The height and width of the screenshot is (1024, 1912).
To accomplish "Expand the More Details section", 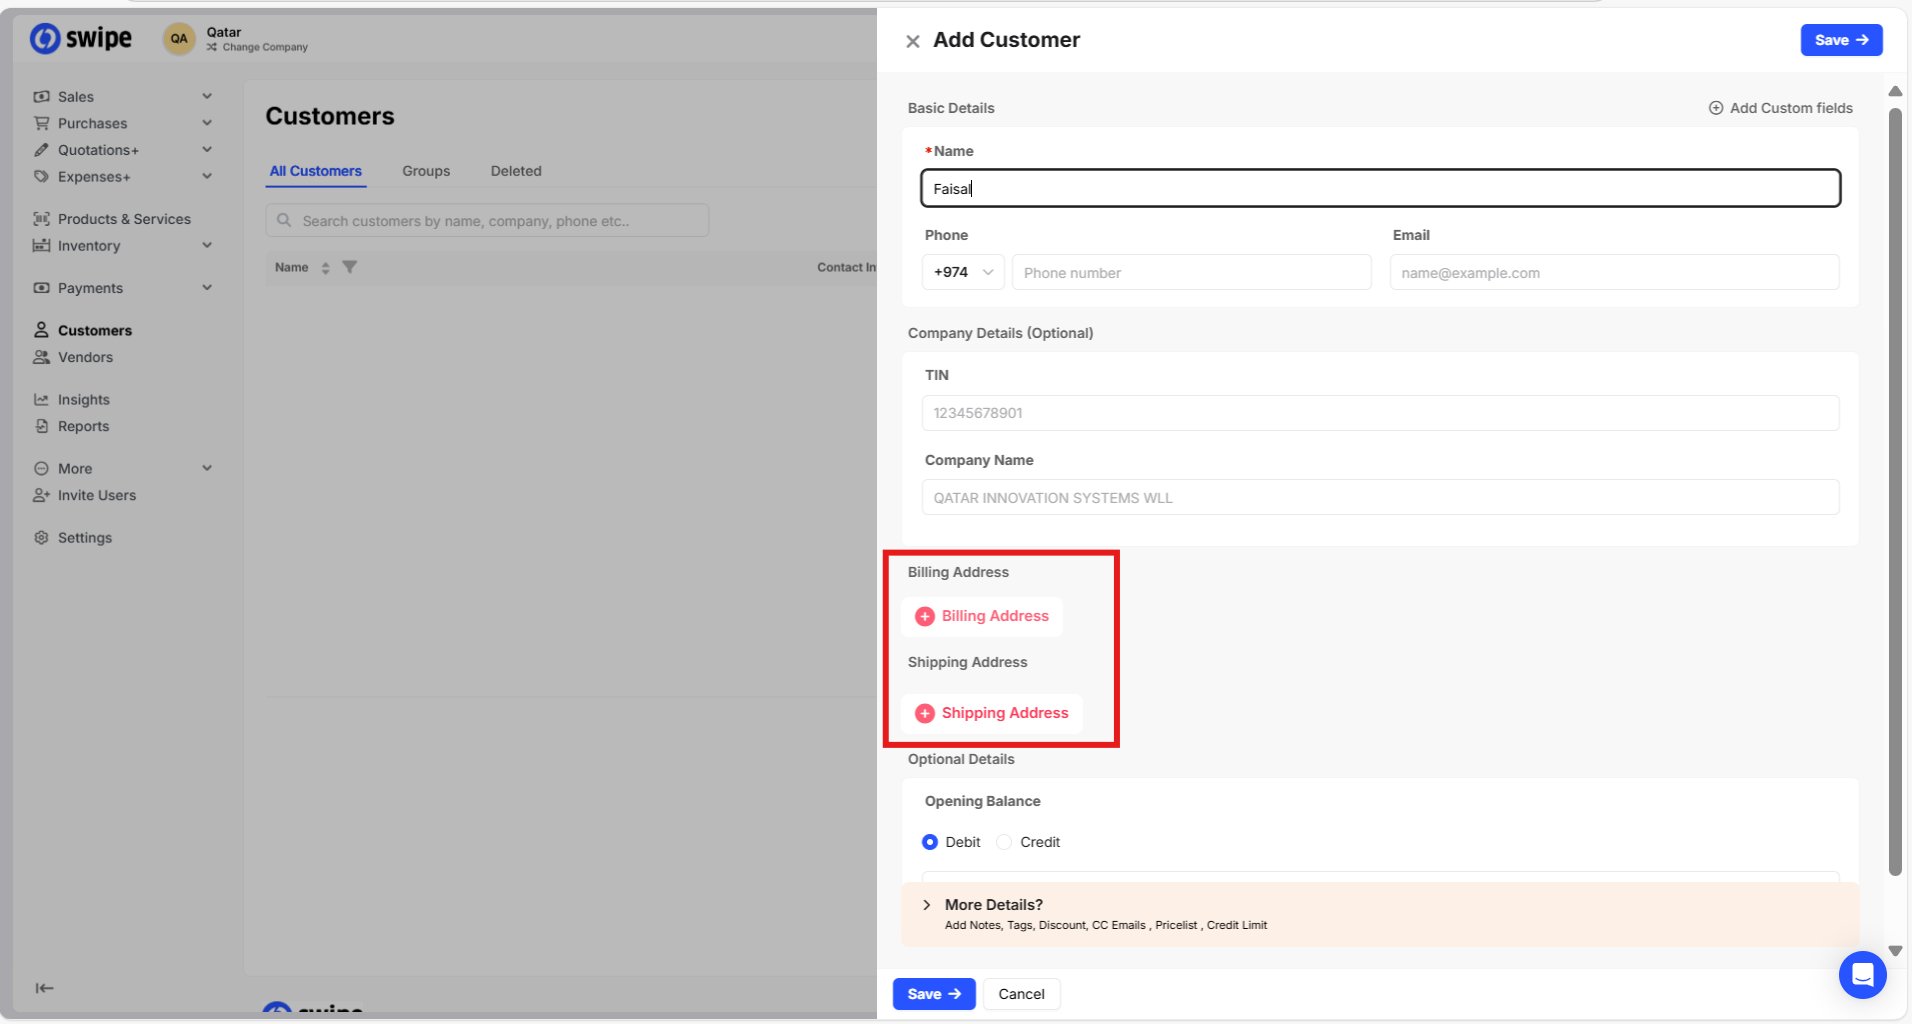I will click(927, 905).
